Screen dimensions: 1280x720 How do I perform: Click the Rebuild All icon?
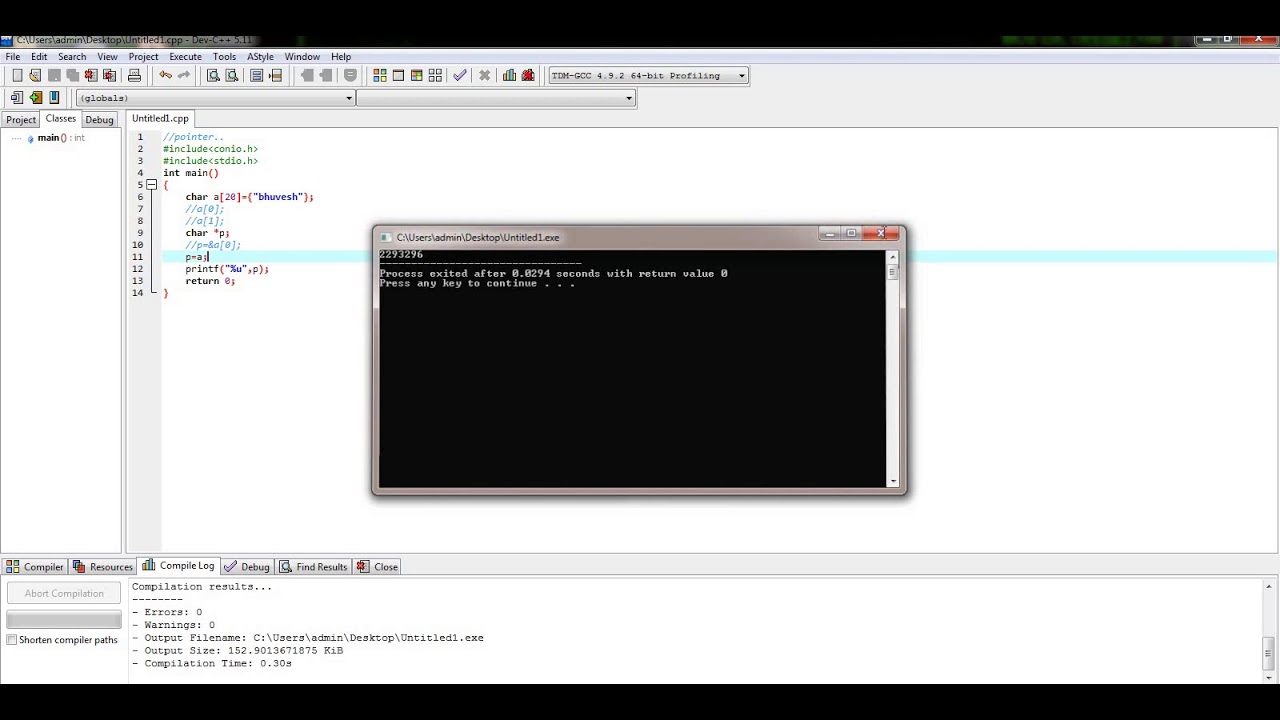point(435,75)
